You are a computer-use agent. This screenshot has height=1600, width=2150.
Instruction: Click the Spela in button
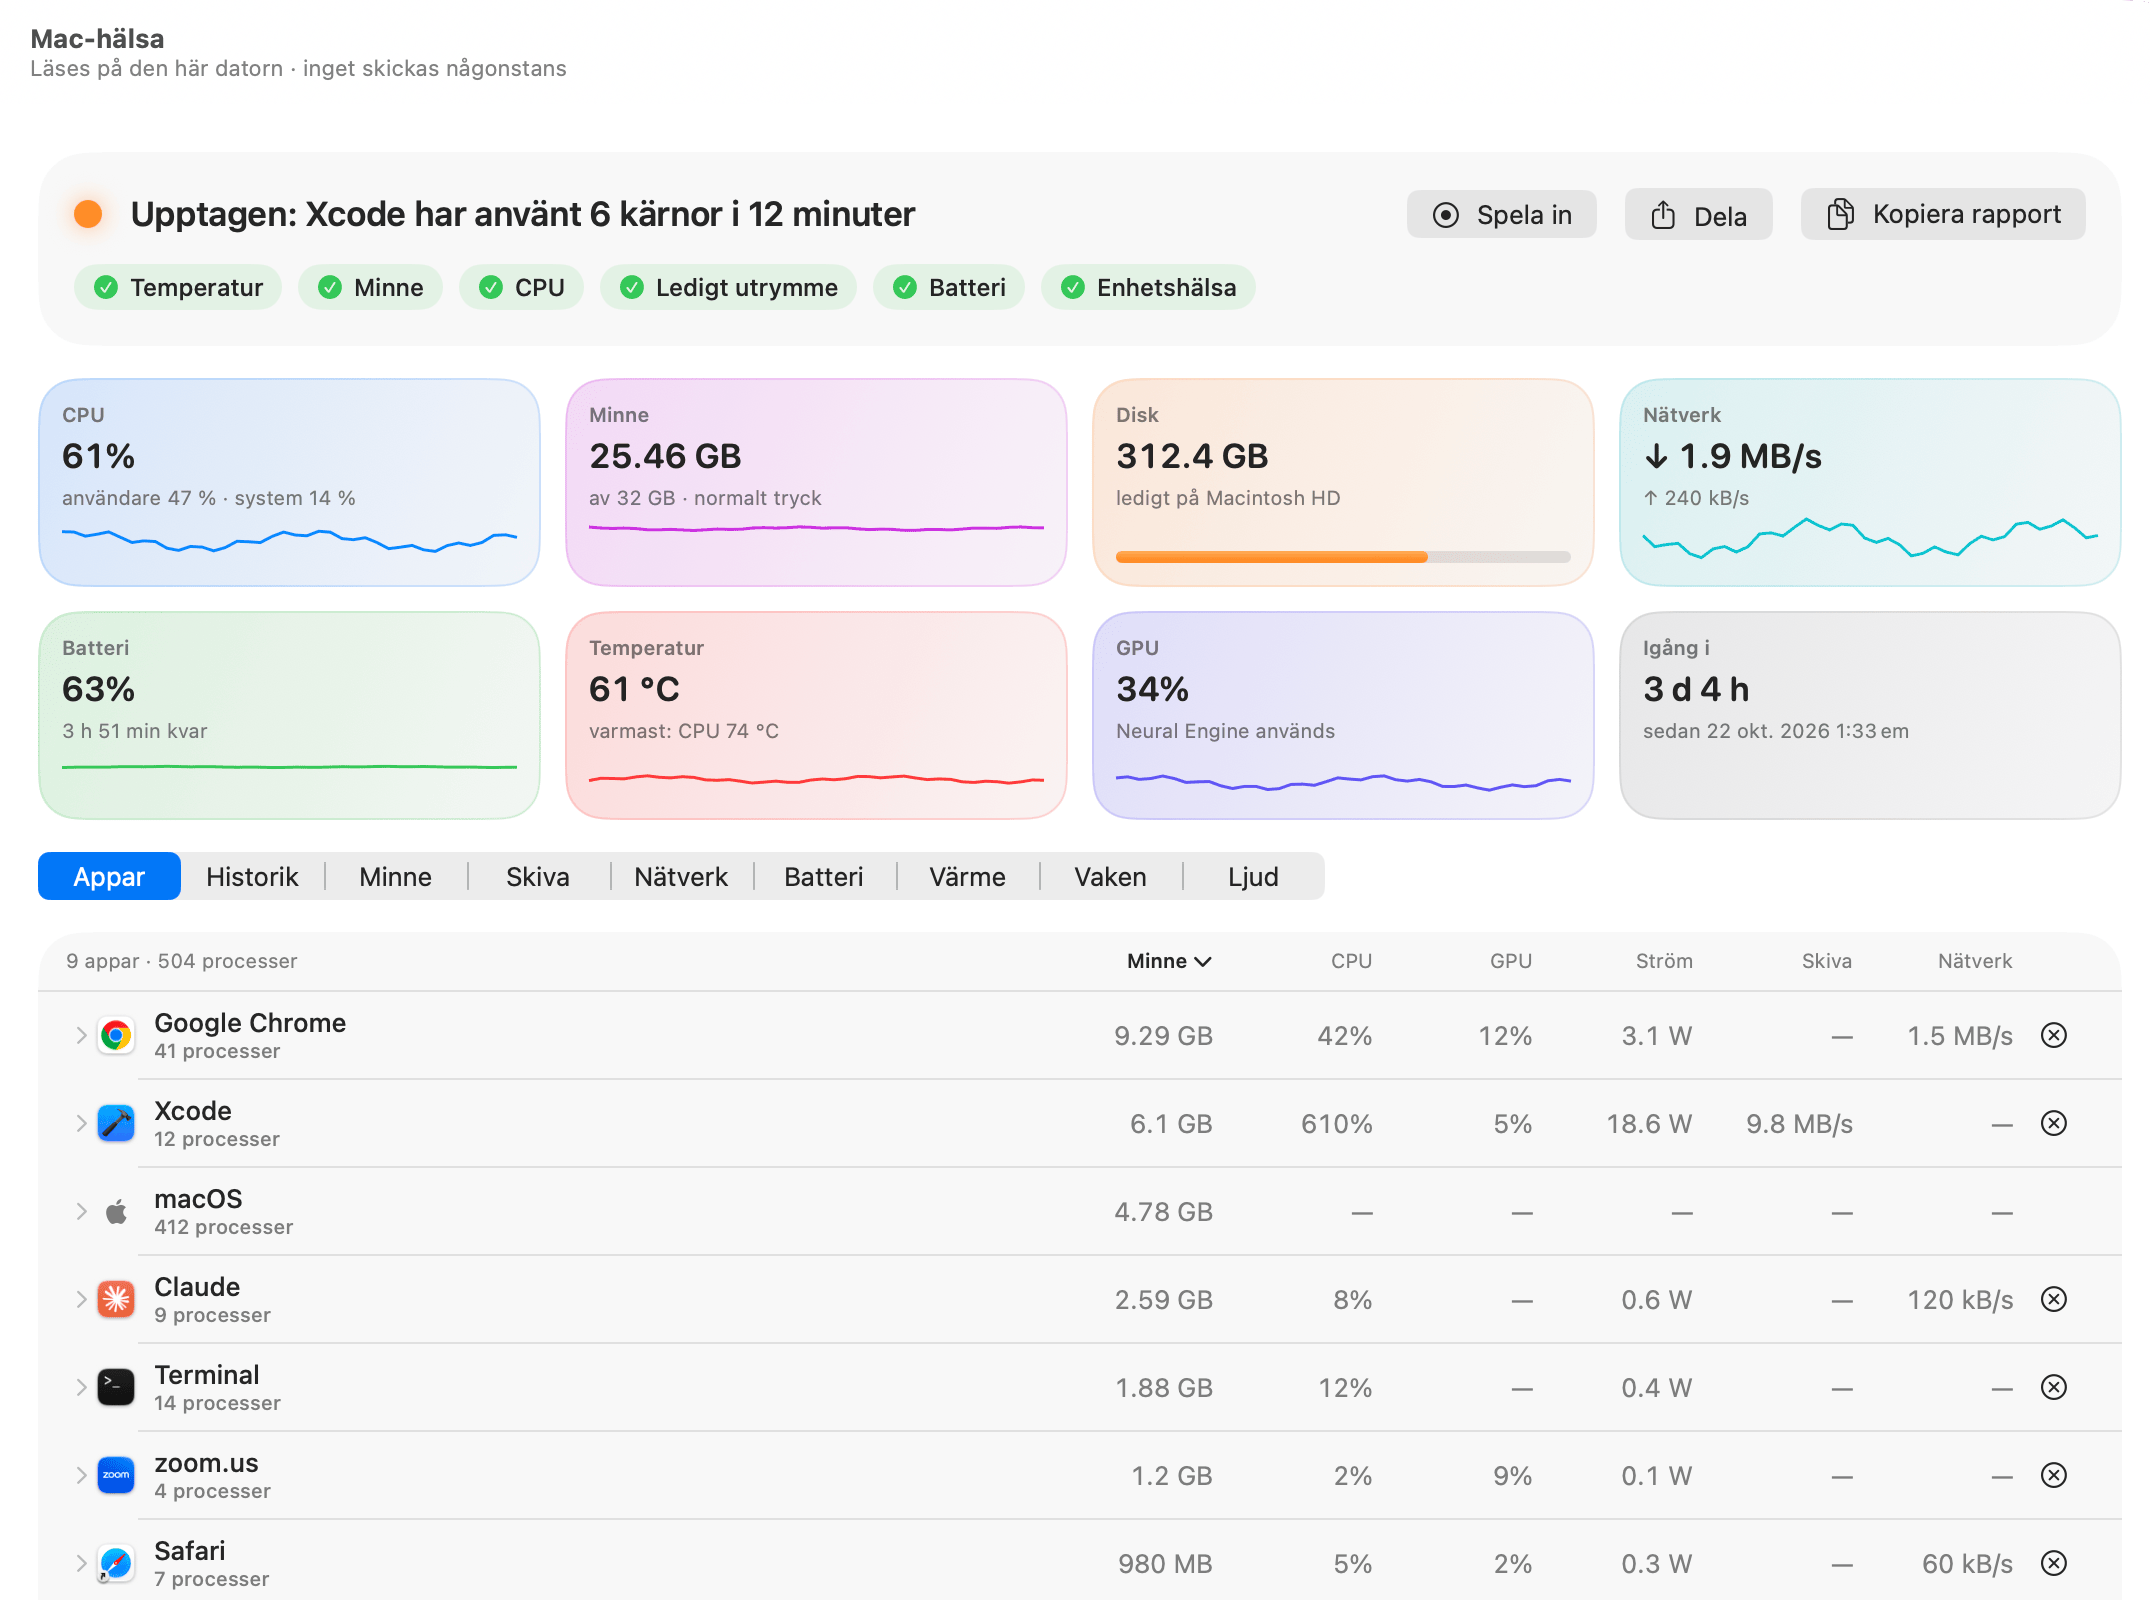click(1502, 215)
